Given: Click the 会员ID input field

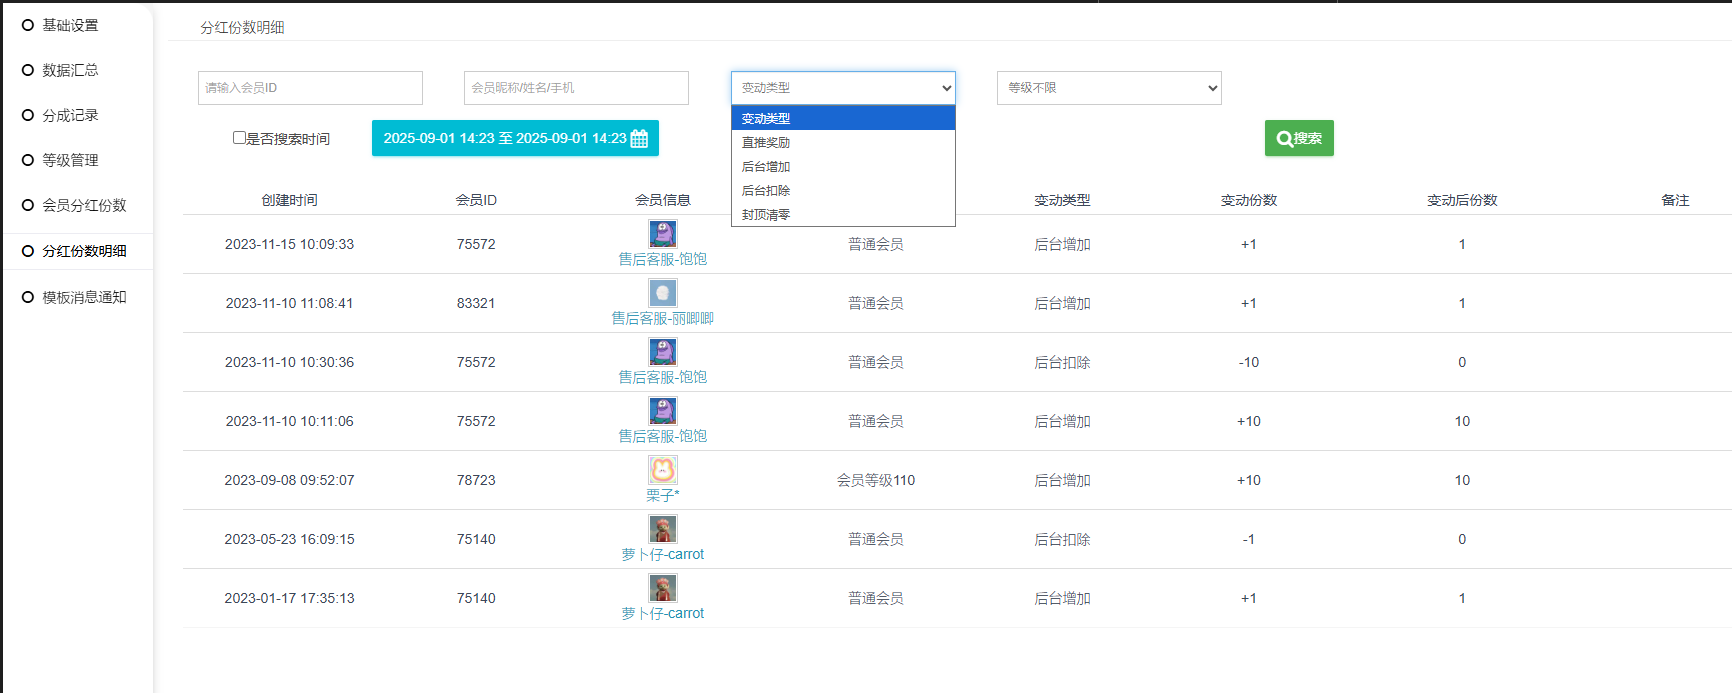Looking at the screenshot, I should pos(310,88).
